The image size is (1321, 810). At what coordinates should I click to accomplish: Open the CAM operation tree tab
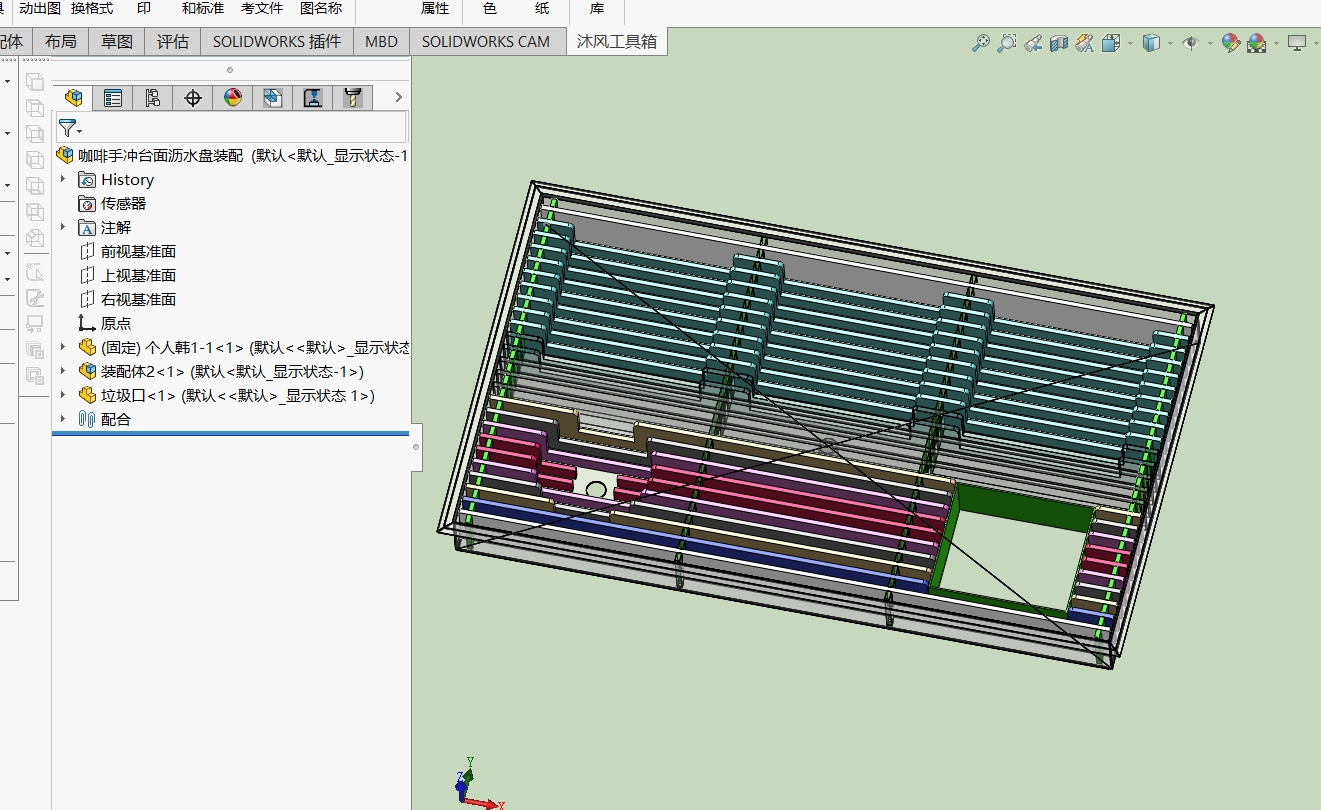[x=313, y=97]
